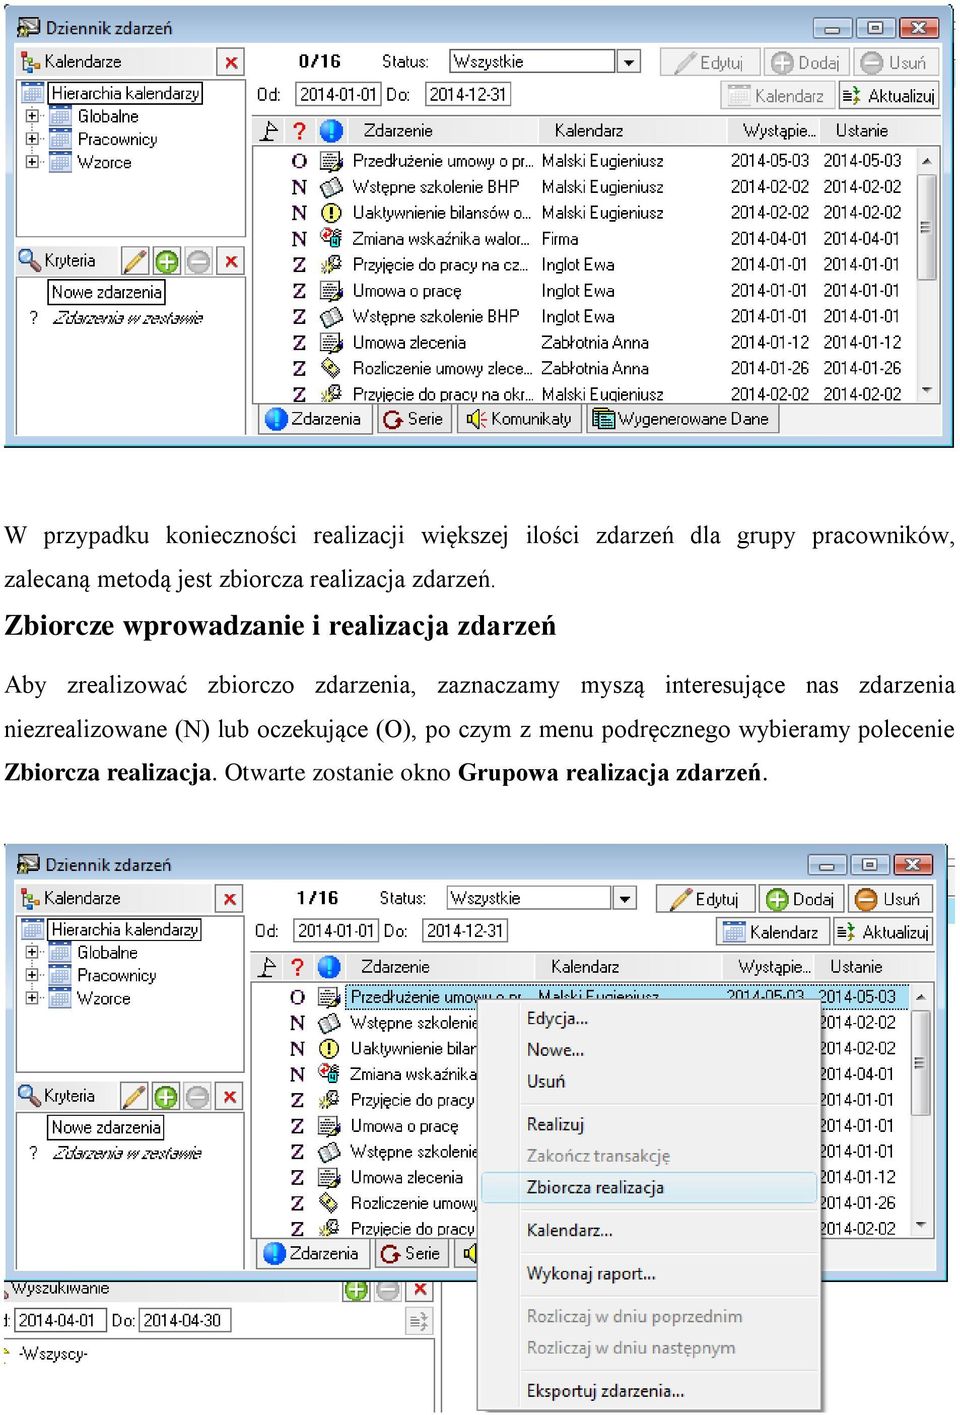This screenshot has width=960, height=1415.
Task: Click the scrollbar down arrow in the 0/16 window
Action: coord(926,391)
